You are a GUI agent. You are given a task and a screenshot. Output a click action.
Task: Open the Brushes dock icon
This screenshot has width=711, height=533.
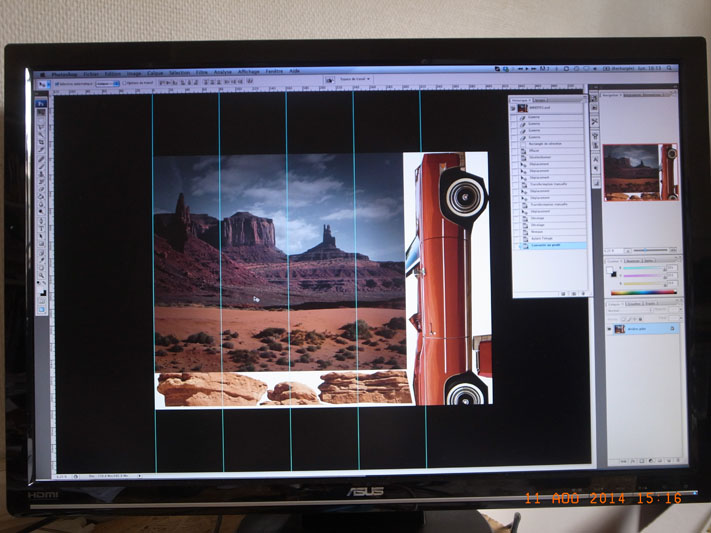tap(594, 136)
